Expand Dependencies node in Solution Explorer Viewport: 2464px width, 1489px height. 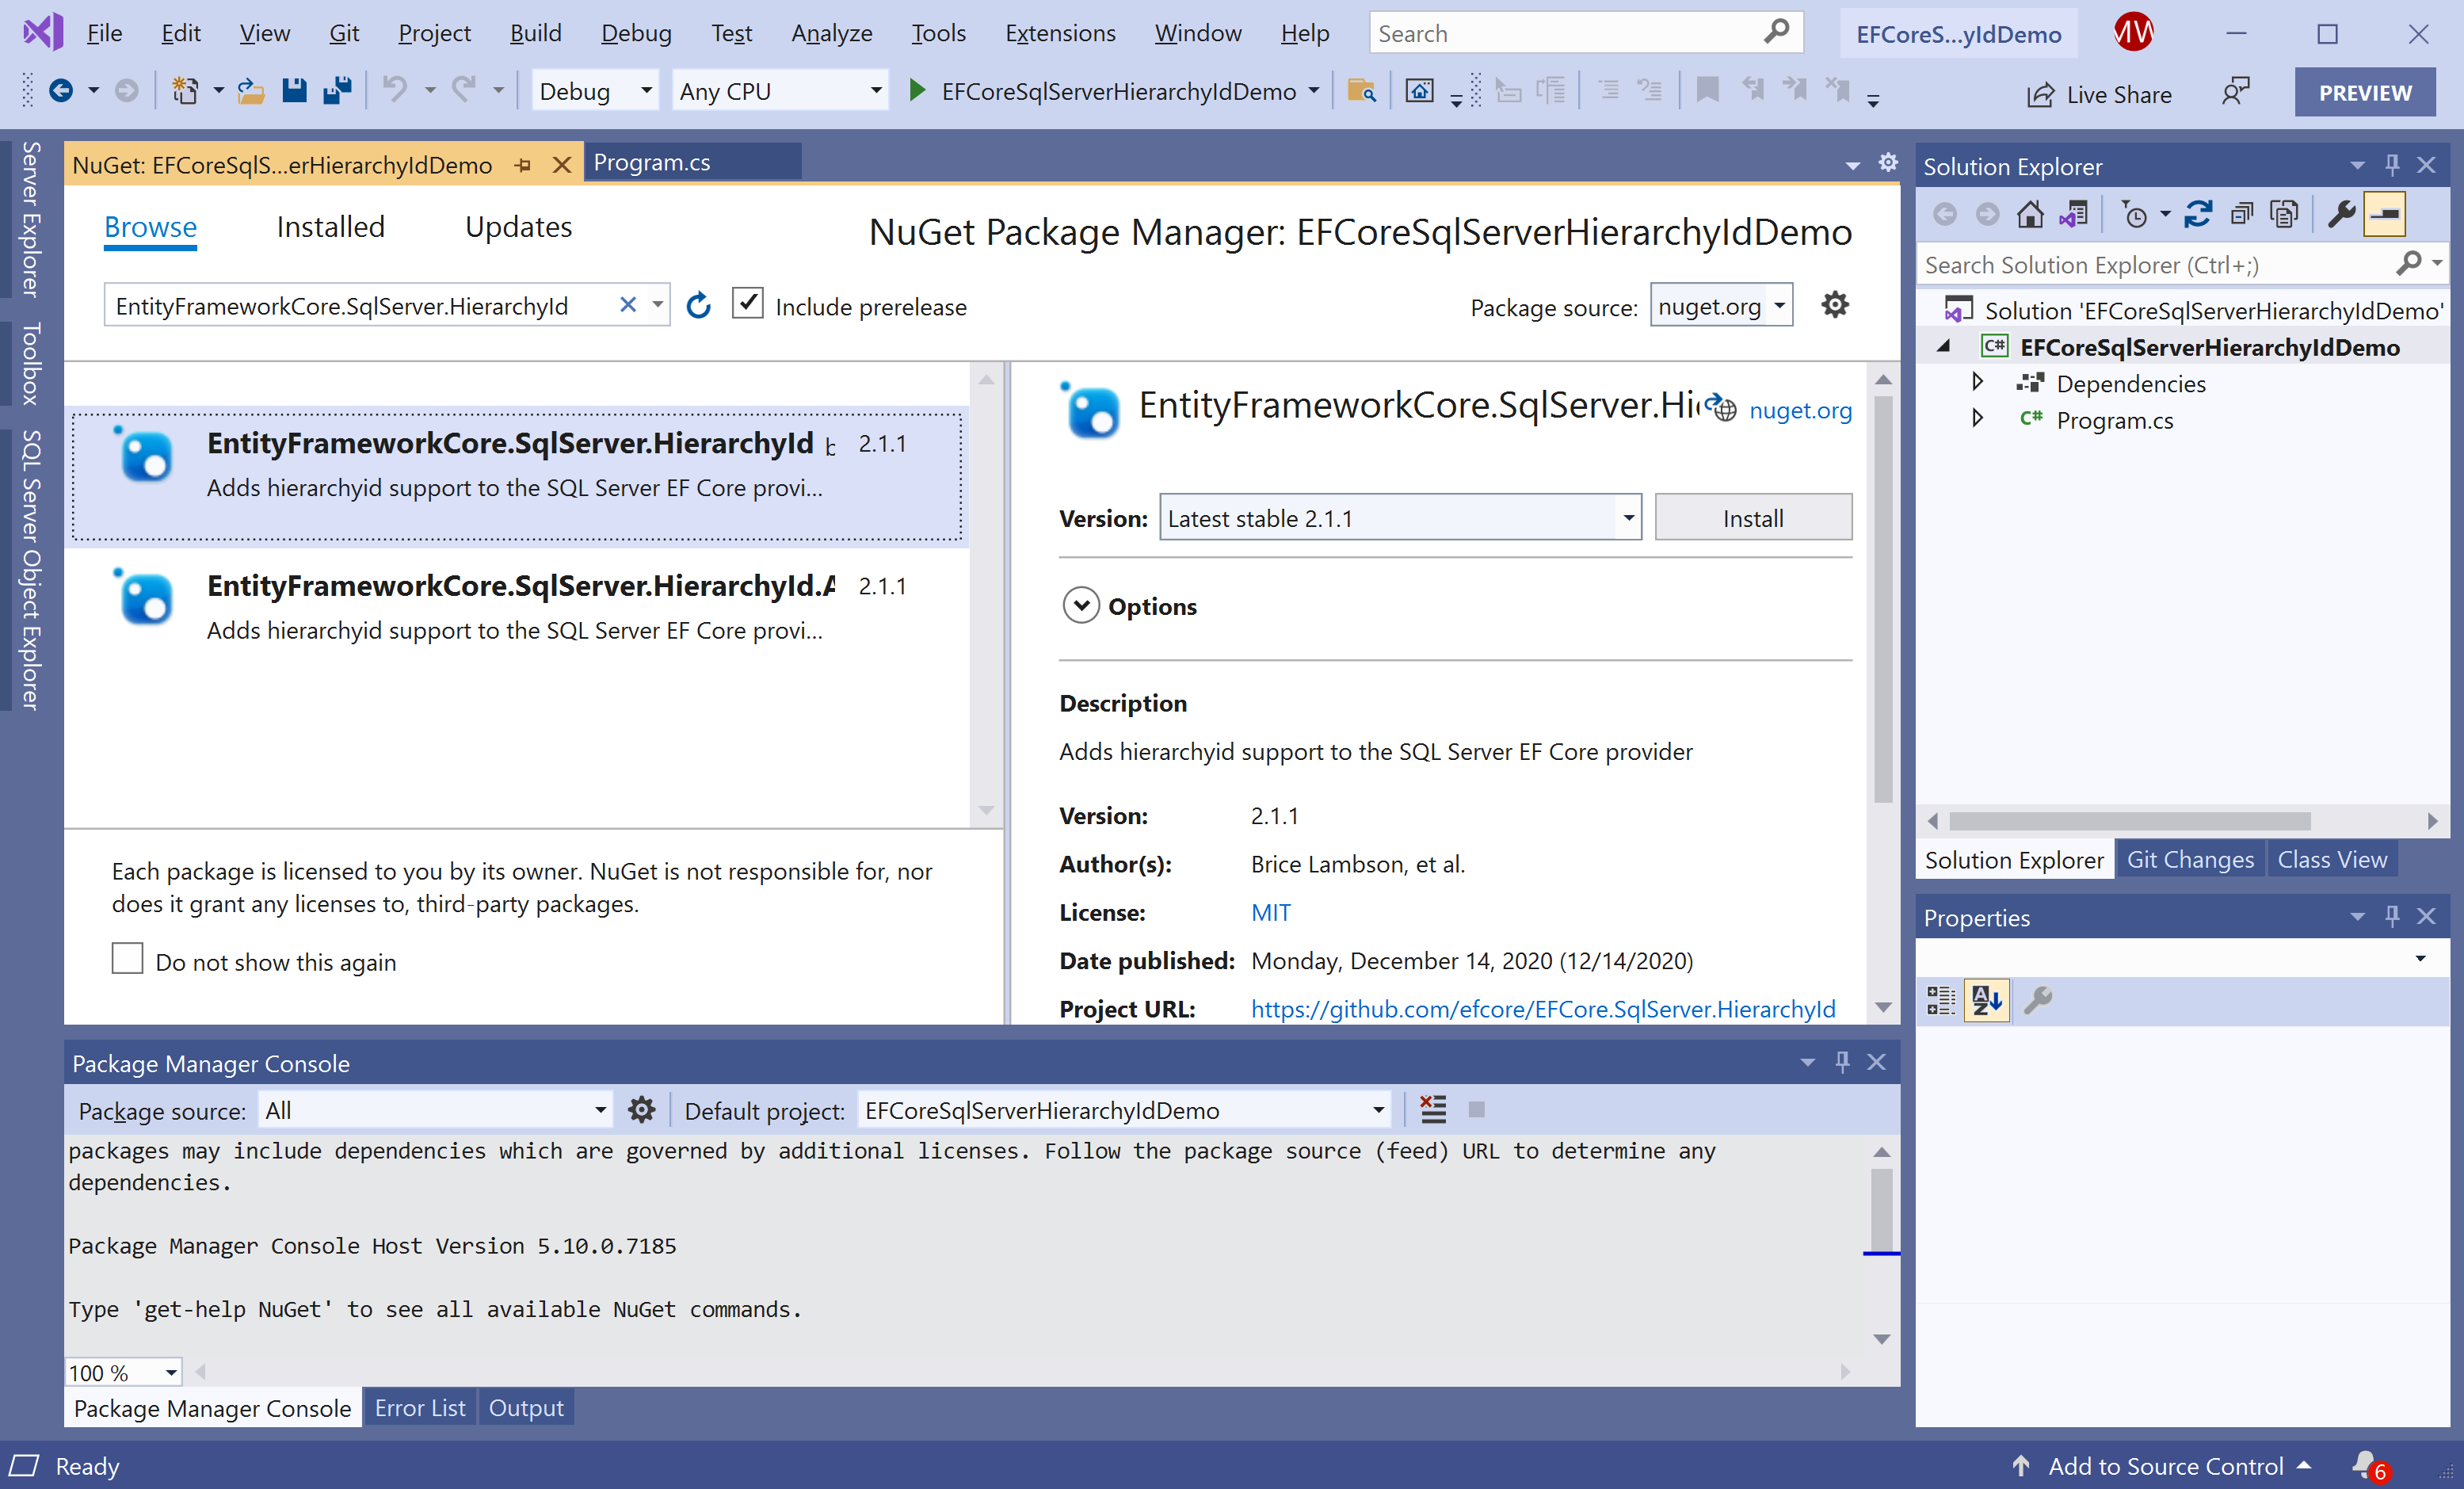pyautogui.click(x=1977, y=383)
